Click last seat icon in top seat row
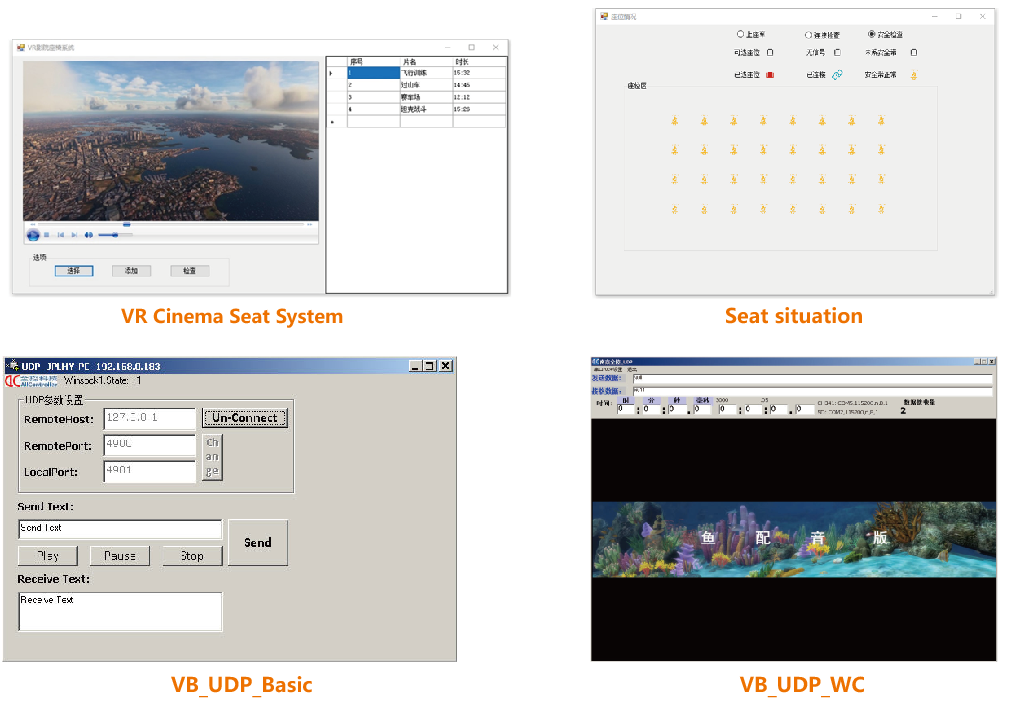 (881, 121)
